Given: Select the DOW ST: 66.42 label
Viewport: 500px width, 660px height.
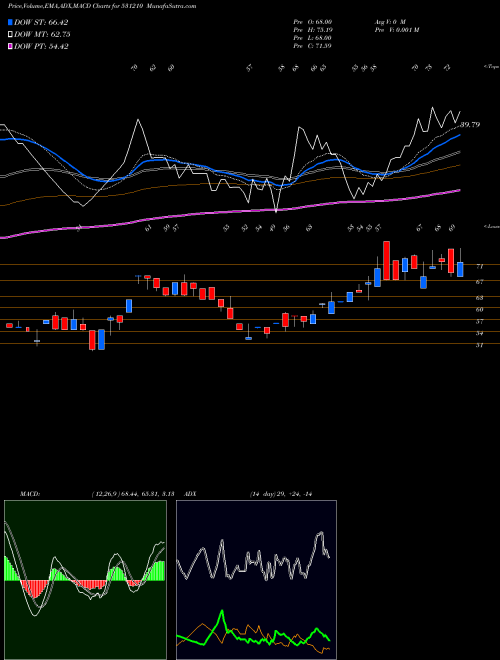Looking at the screenshot, I should coord(41,22).
